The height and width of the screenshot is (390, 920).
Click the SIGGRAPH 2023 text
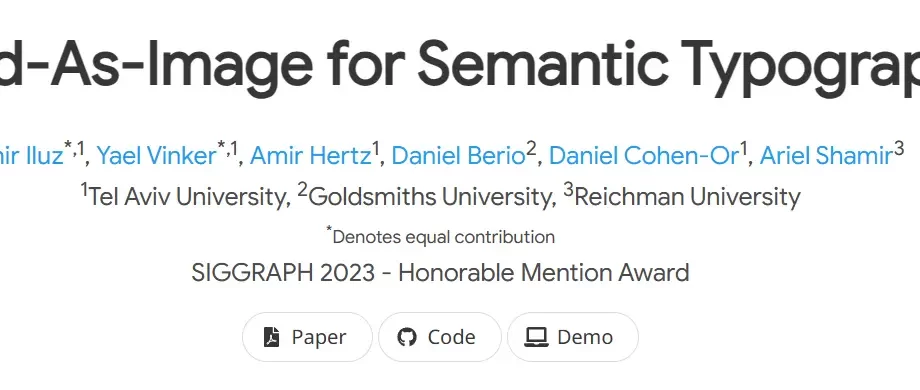point(283,273)
